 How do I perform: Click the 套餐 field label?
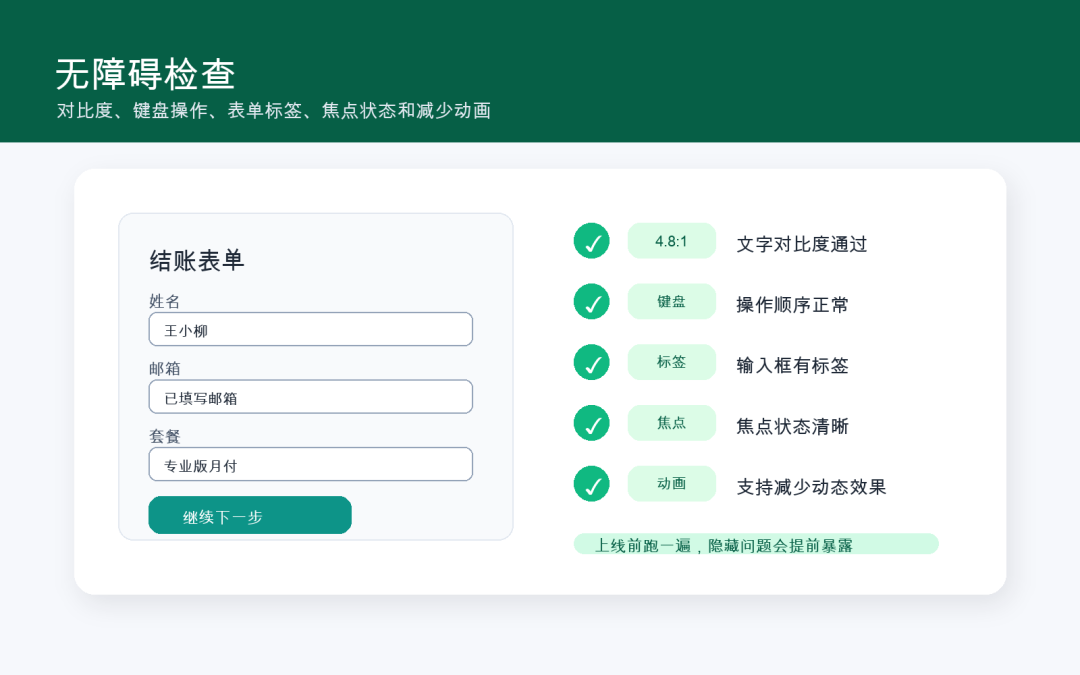pyautogui.click(x=165, y=436)
